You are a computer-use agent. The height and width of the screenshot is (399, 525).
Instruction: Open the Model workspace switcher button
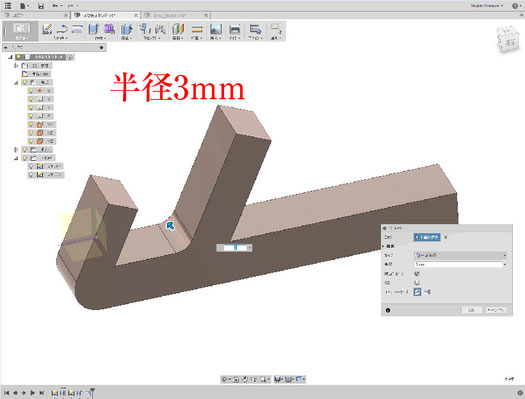tap(21, 31)
